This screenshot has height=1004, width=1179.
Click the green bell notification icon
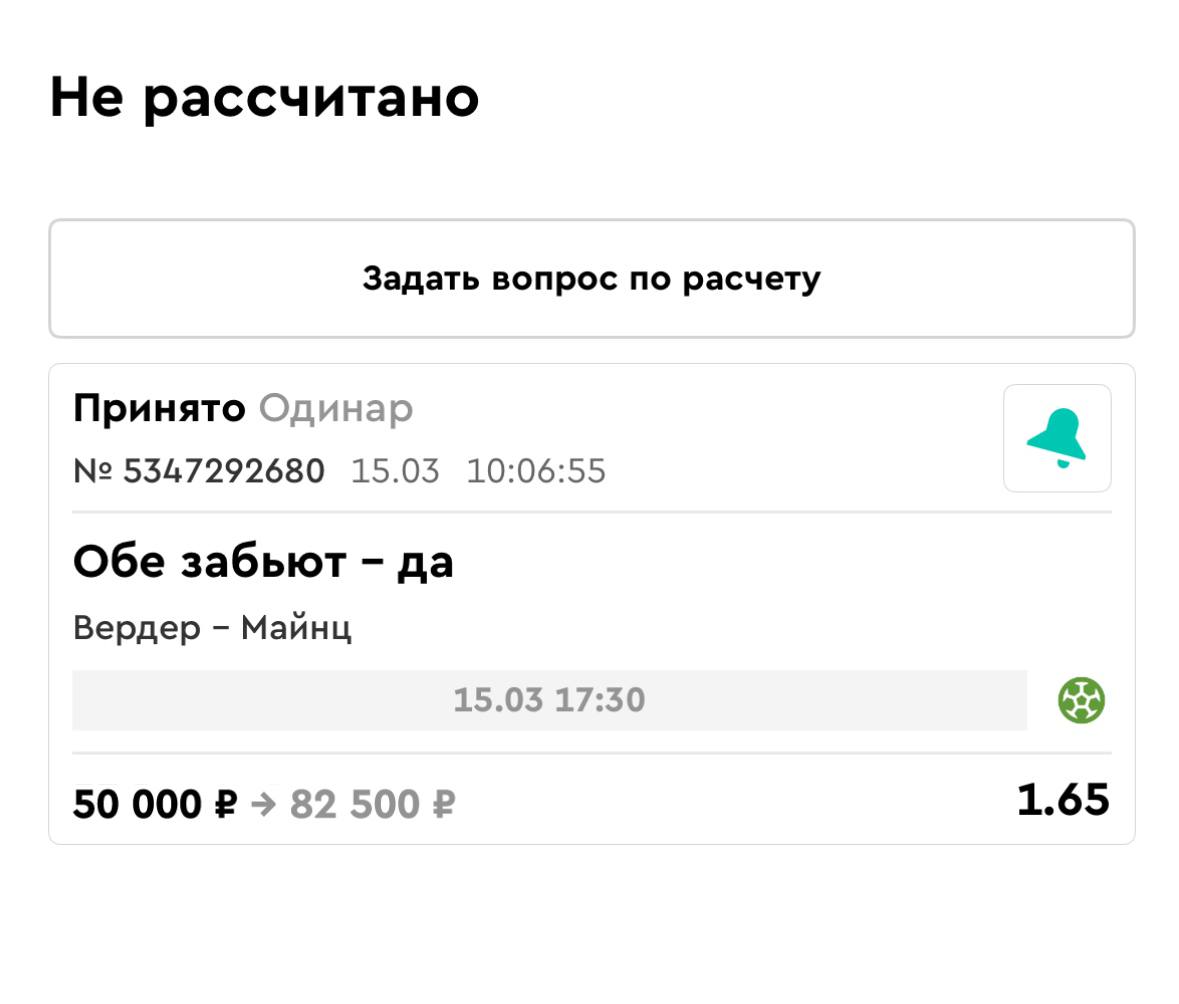click(1057, 438)
